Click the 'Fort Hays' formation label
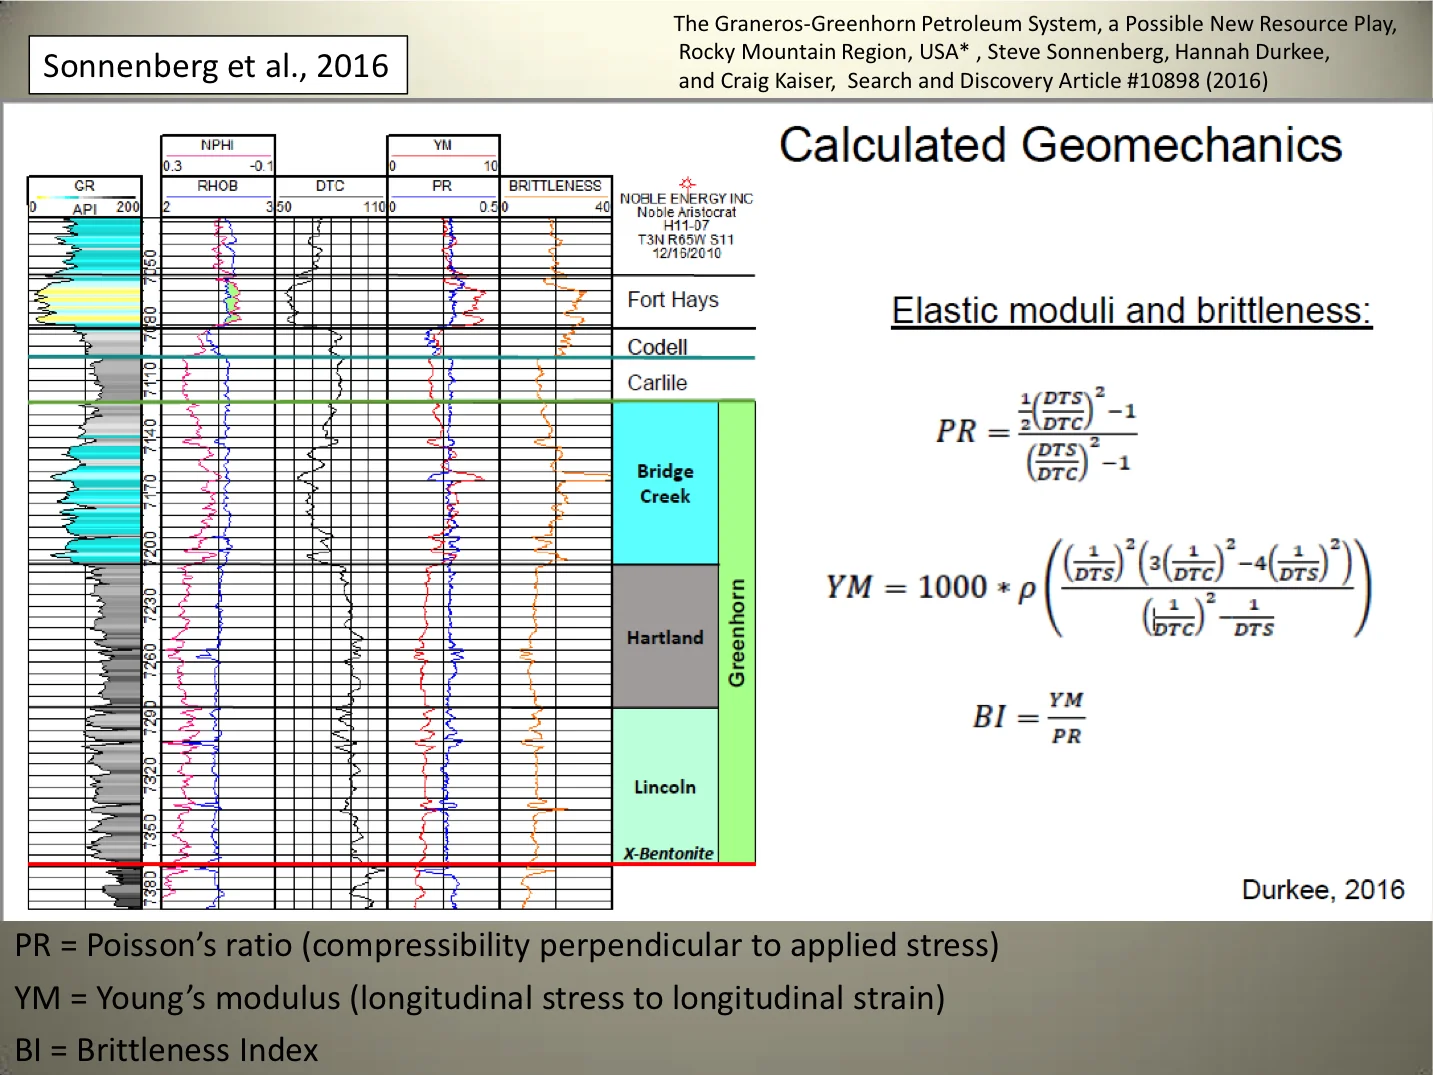This screenshot has width=1433, height=1075. [673, 300]
